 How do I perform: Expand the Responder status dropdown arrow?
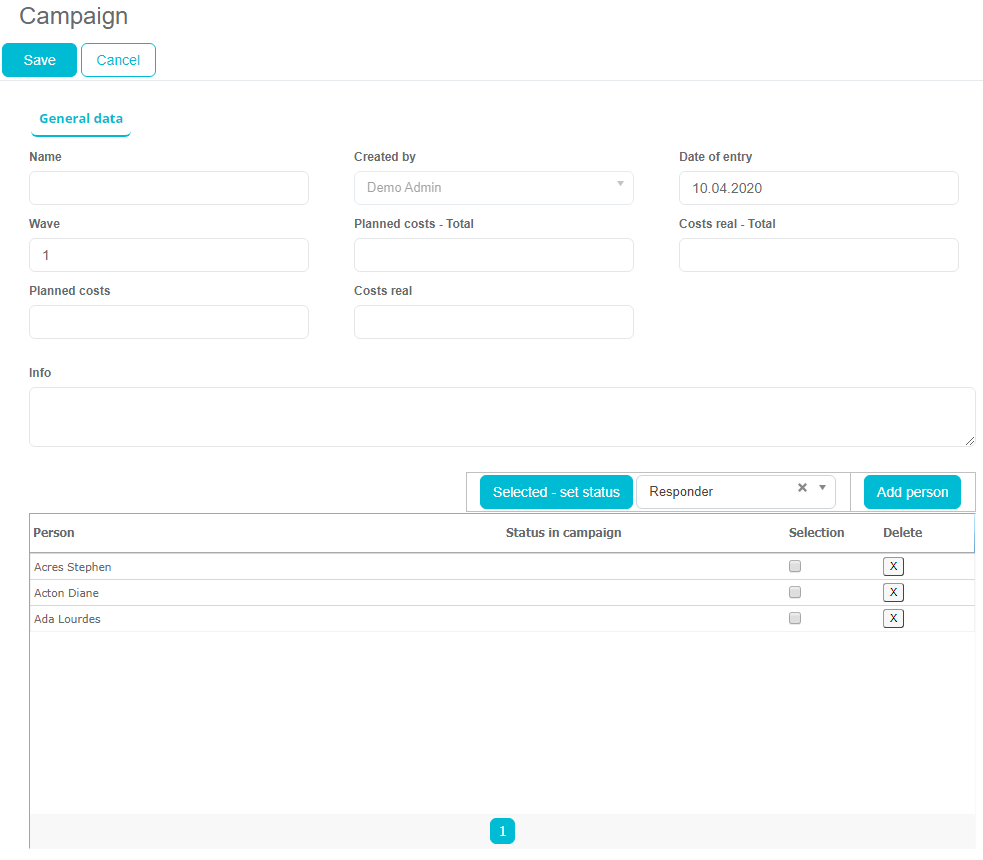(822, 488)
